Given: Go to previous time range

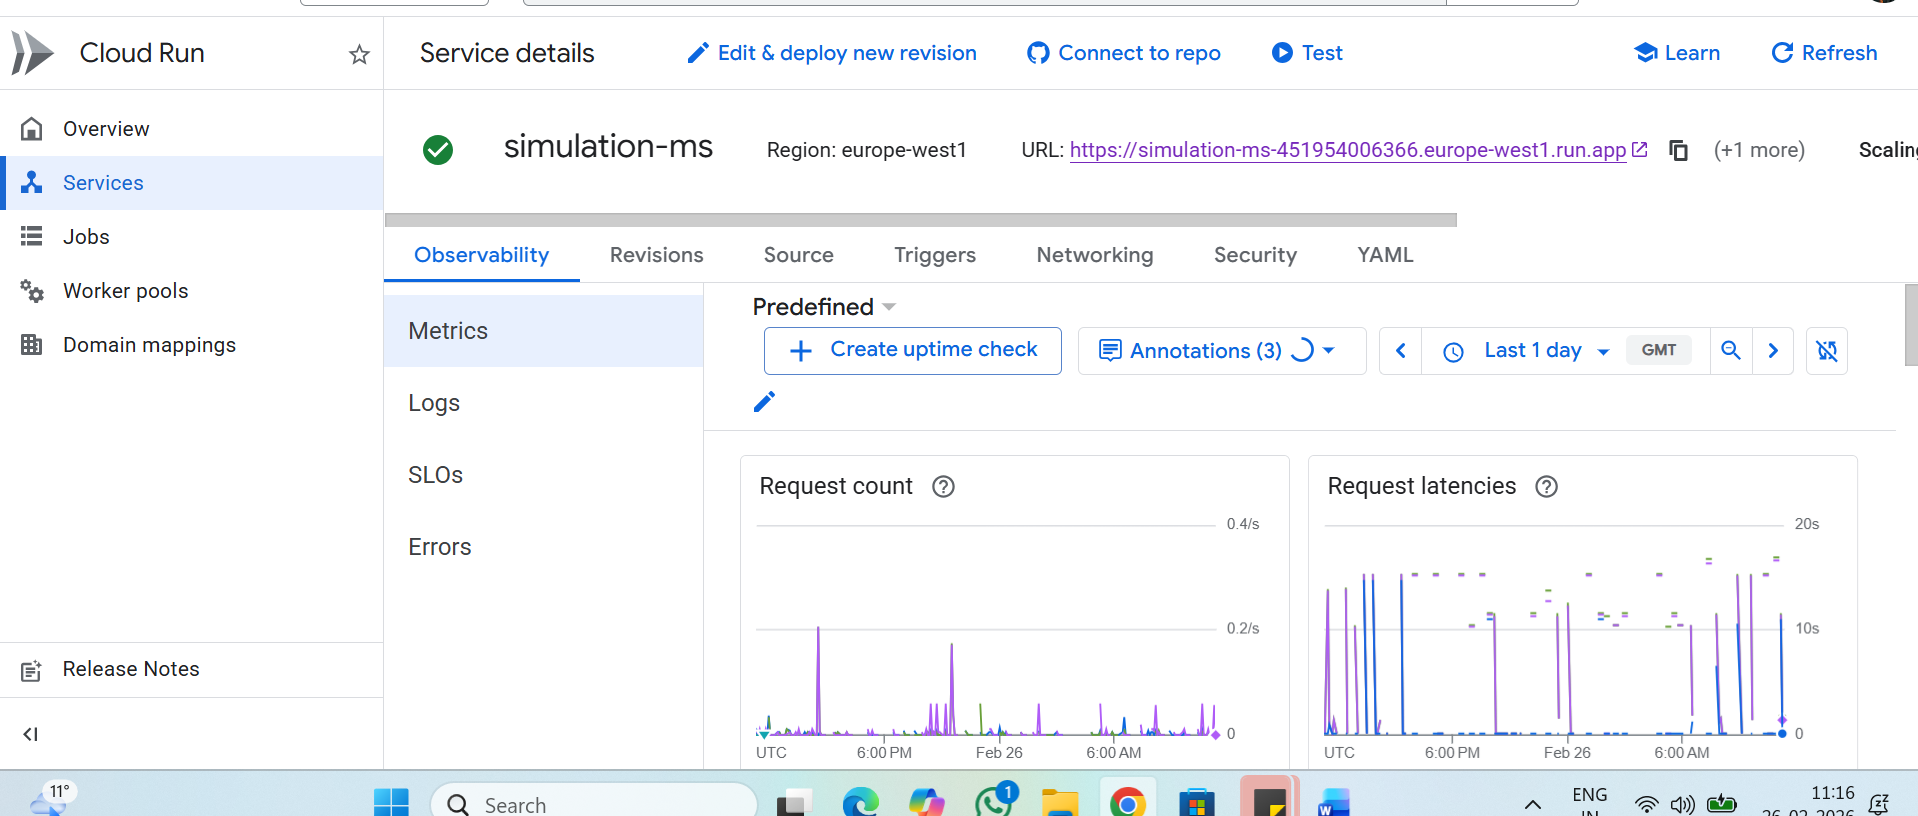Looking at the screenshot, I should (1401, 351).
